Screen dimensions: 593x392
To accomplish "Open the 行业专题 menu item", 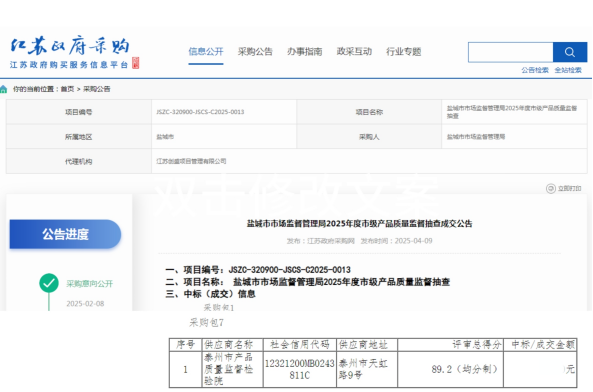I will pyautogui.click(x=404, y=52).
